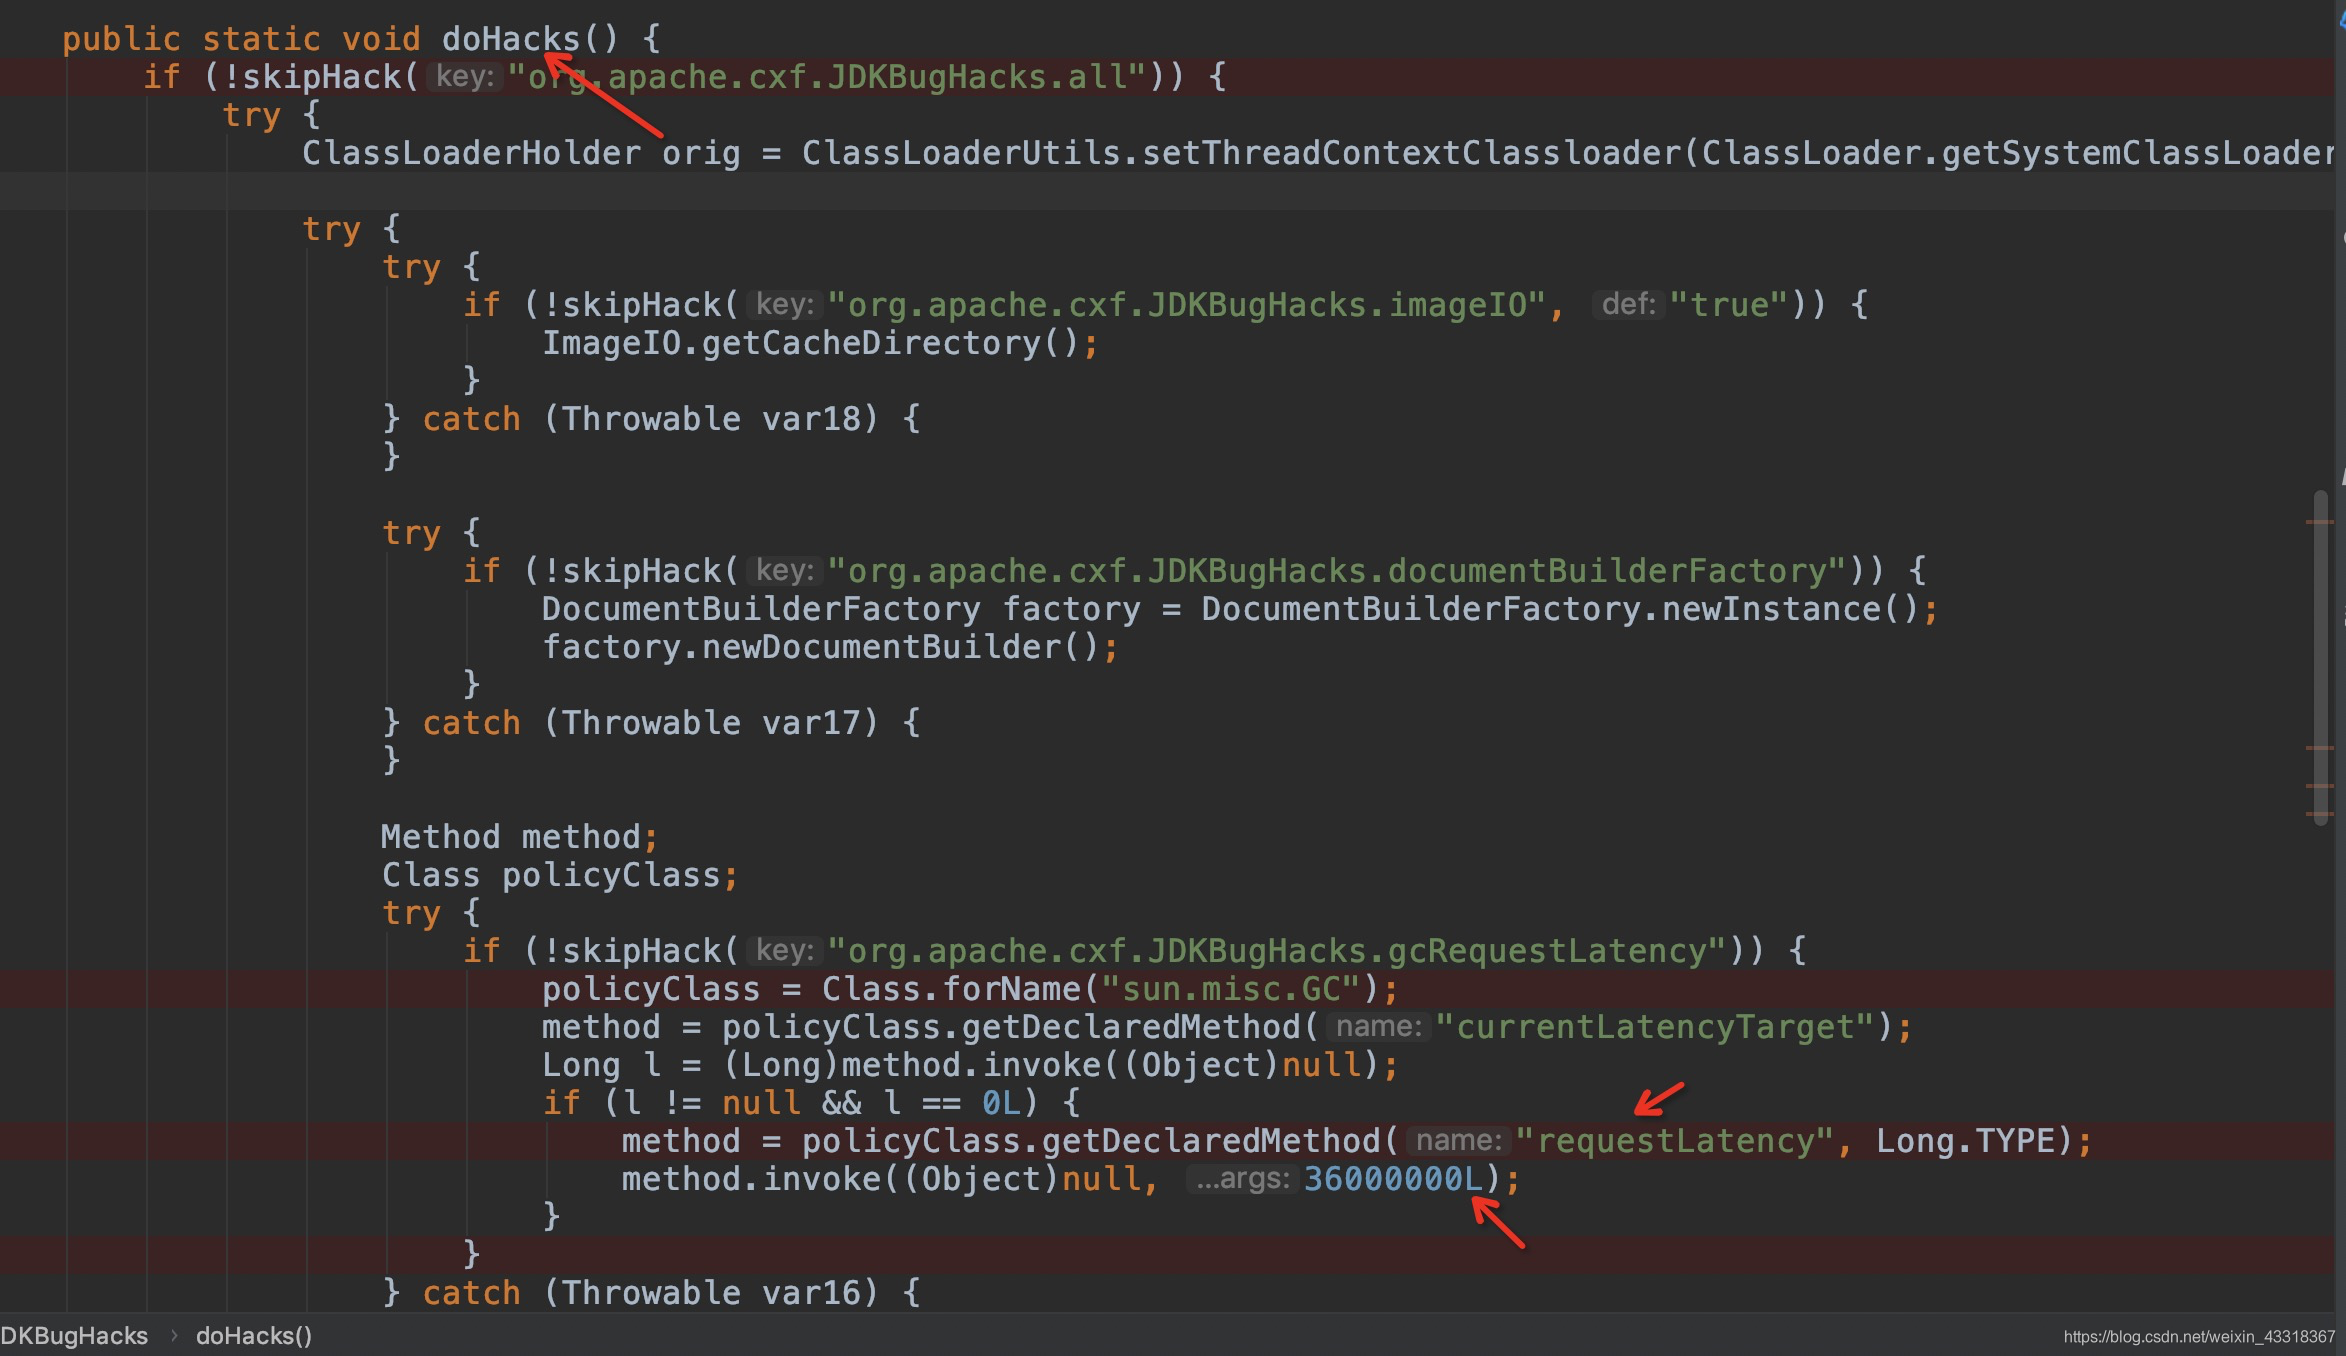Click the var16 variable in the last catch
The height and width of the screenshot is (1356, 2346).
pos(811,1293)
